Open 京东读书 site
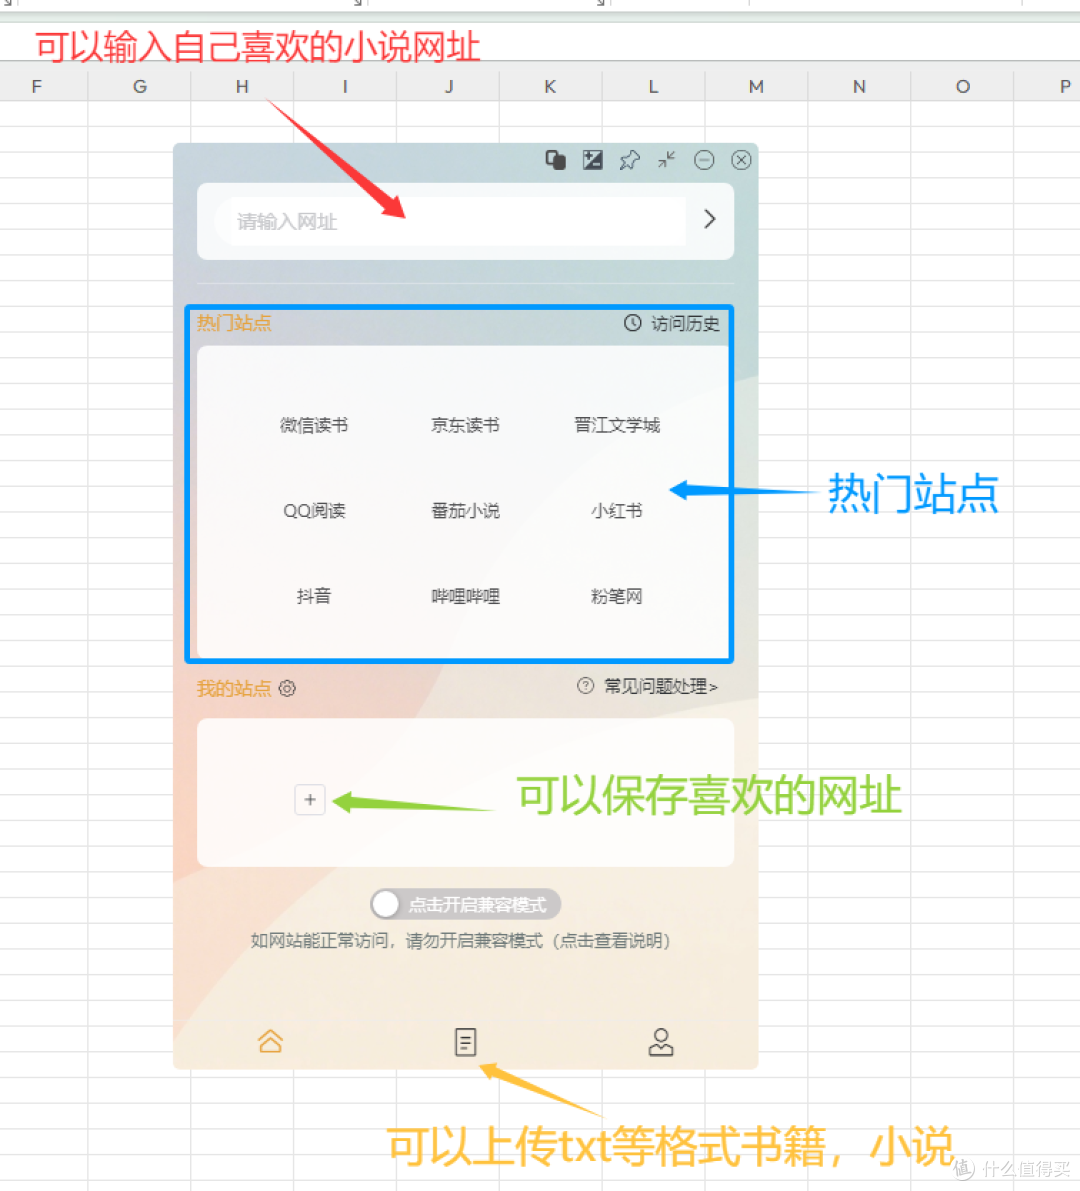This screenshot has width=1080, height=1191. click(x=466, y=425)
